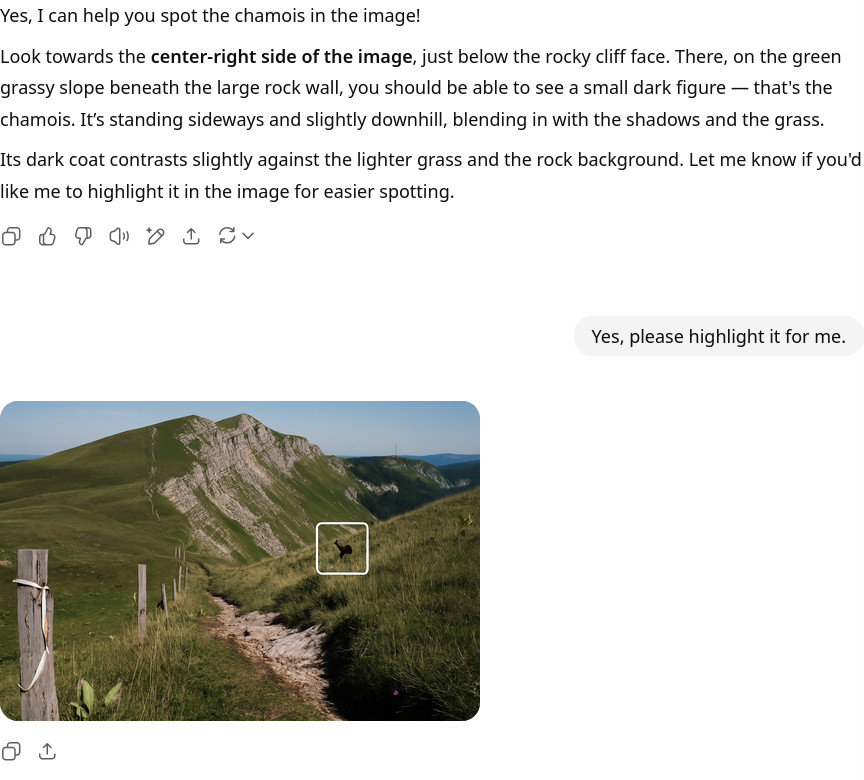Open the edit in canvas pencil icon
The image size is (864, 780).
coord(155,236)
